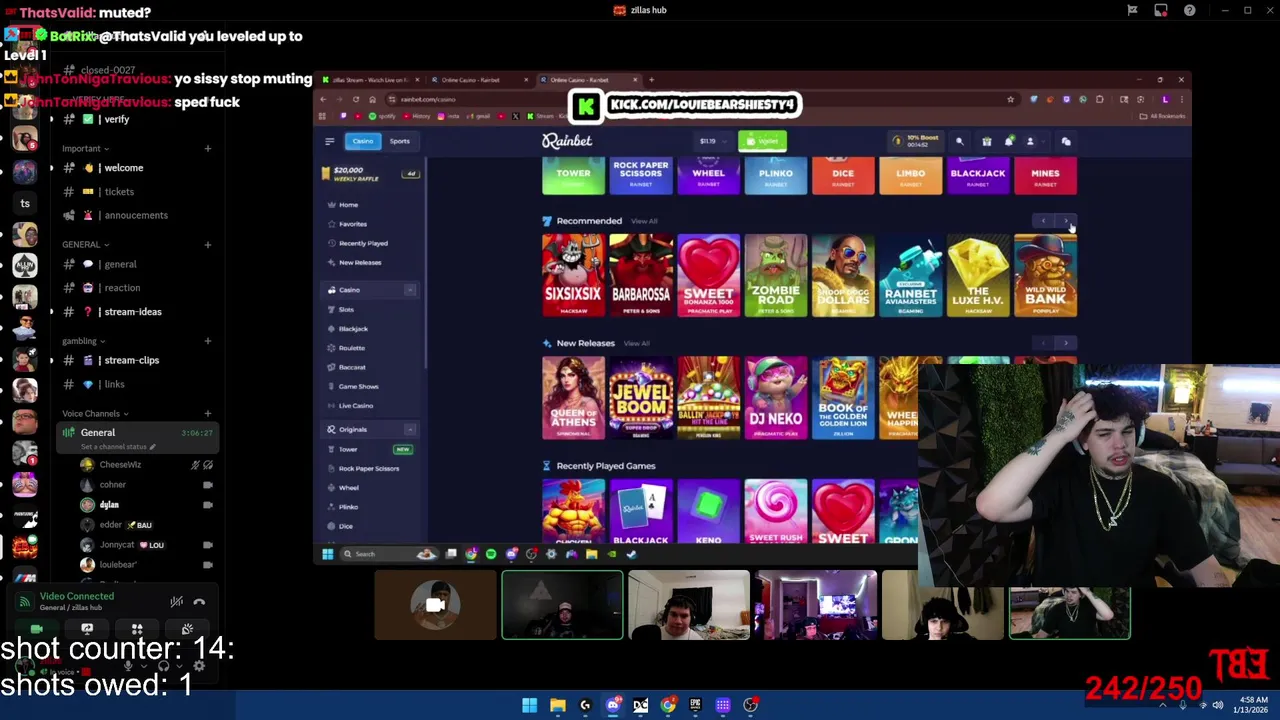Click View All next to Recommended

click(644, 221)
